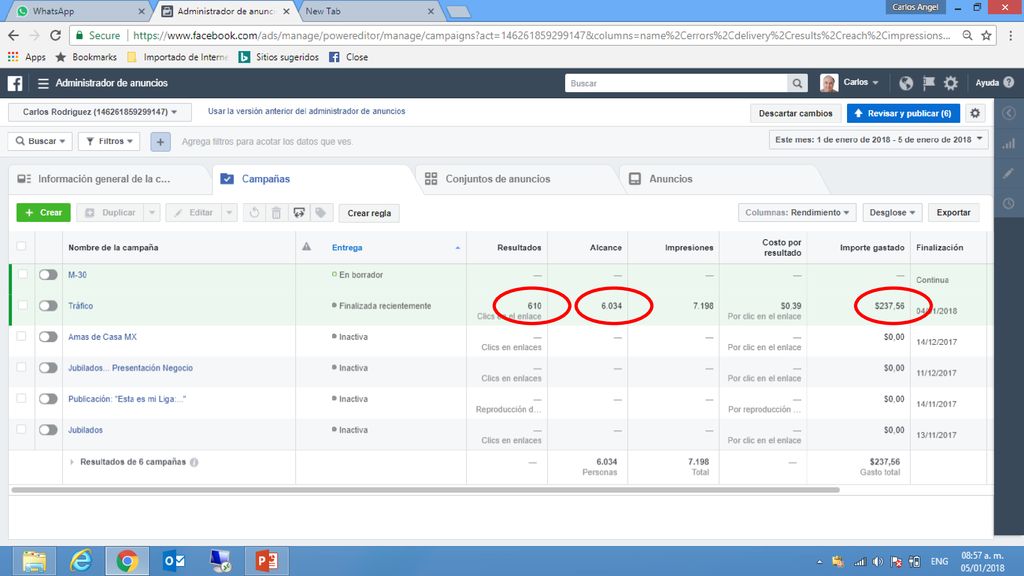Open the Desglose dropdown
The width and height of the screenshot is (1024, 576).
click(892, 213)
